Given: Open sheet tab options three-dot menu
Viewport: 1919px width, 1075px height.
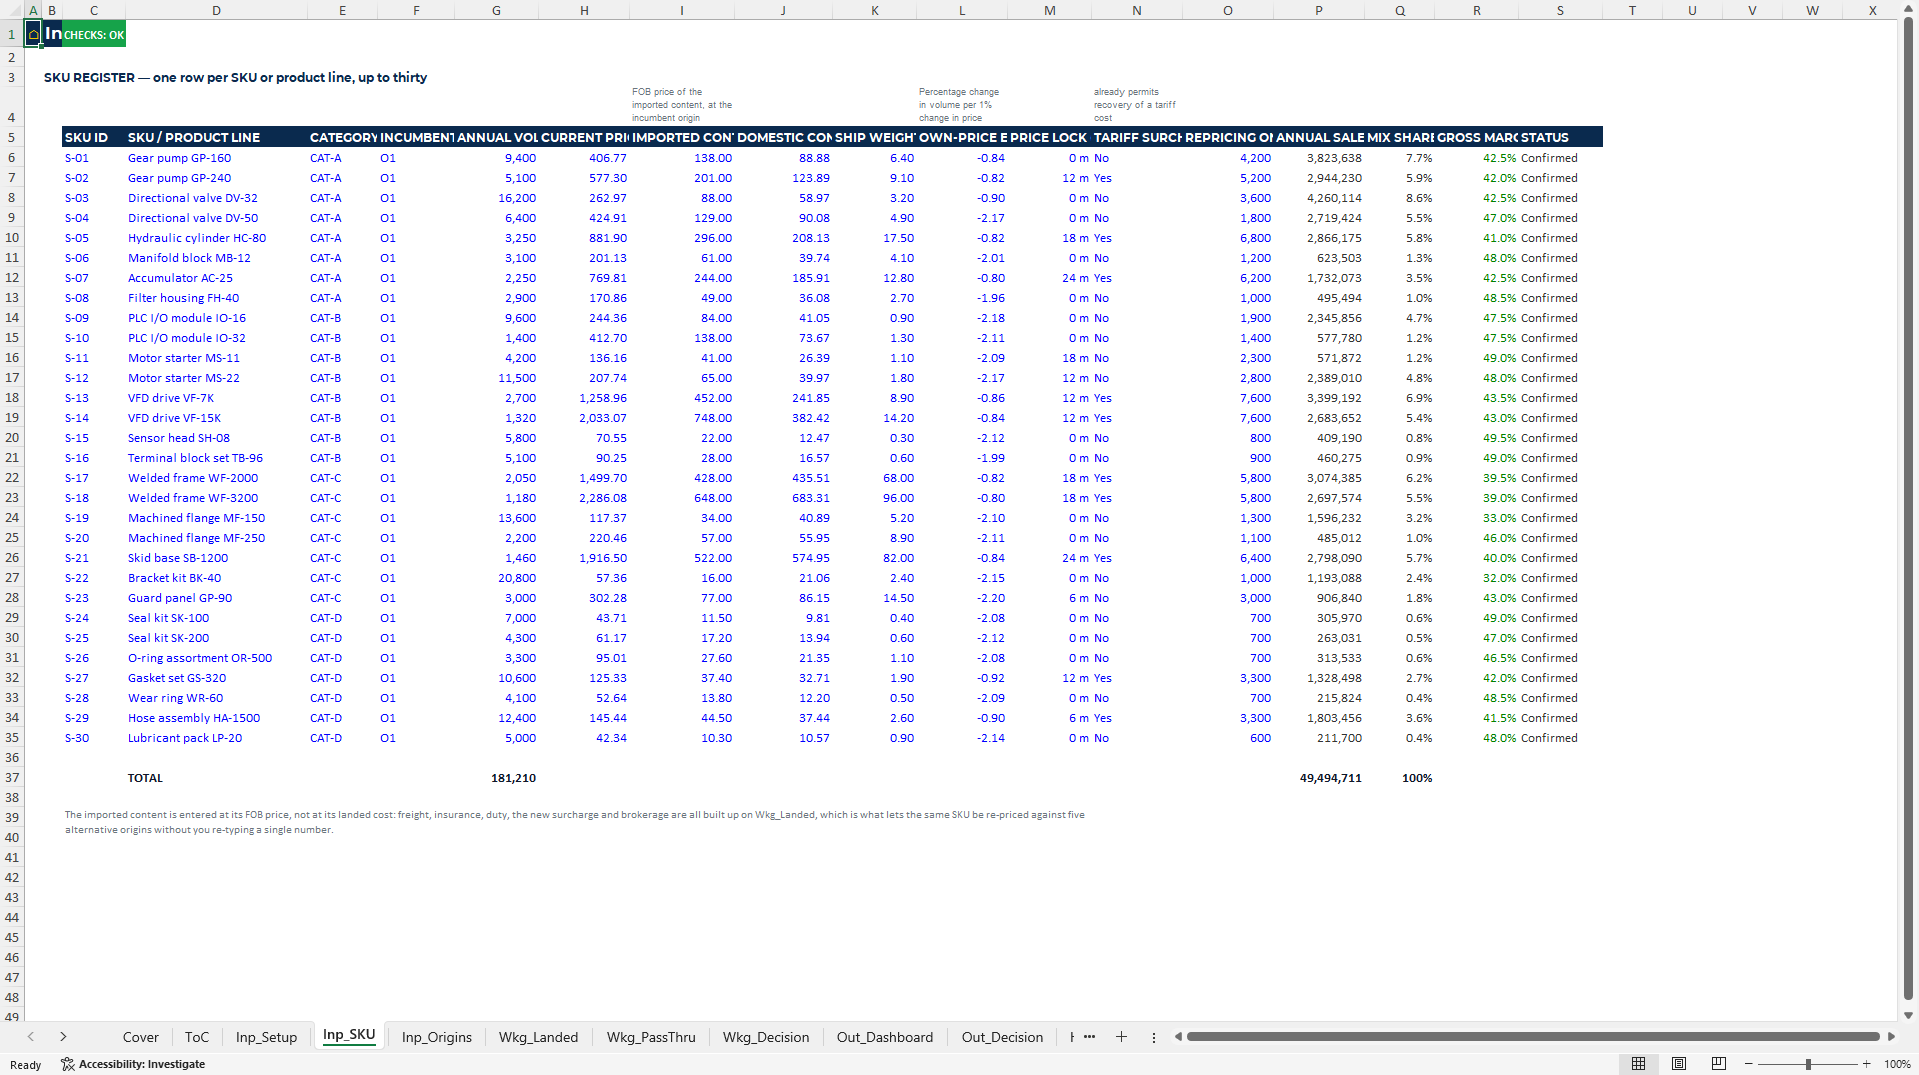Looking at the screenshot, I should [1153, 1037].
